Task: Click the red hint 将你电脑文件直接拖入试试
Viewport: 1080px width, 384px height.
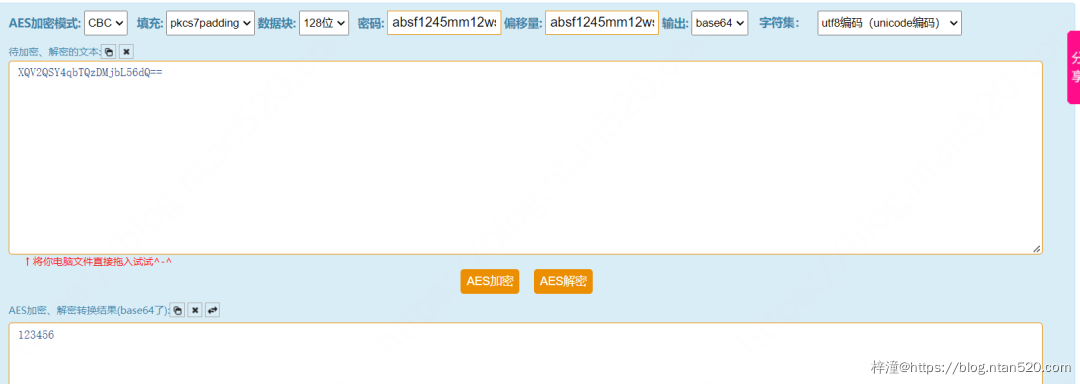Action: 98,262
